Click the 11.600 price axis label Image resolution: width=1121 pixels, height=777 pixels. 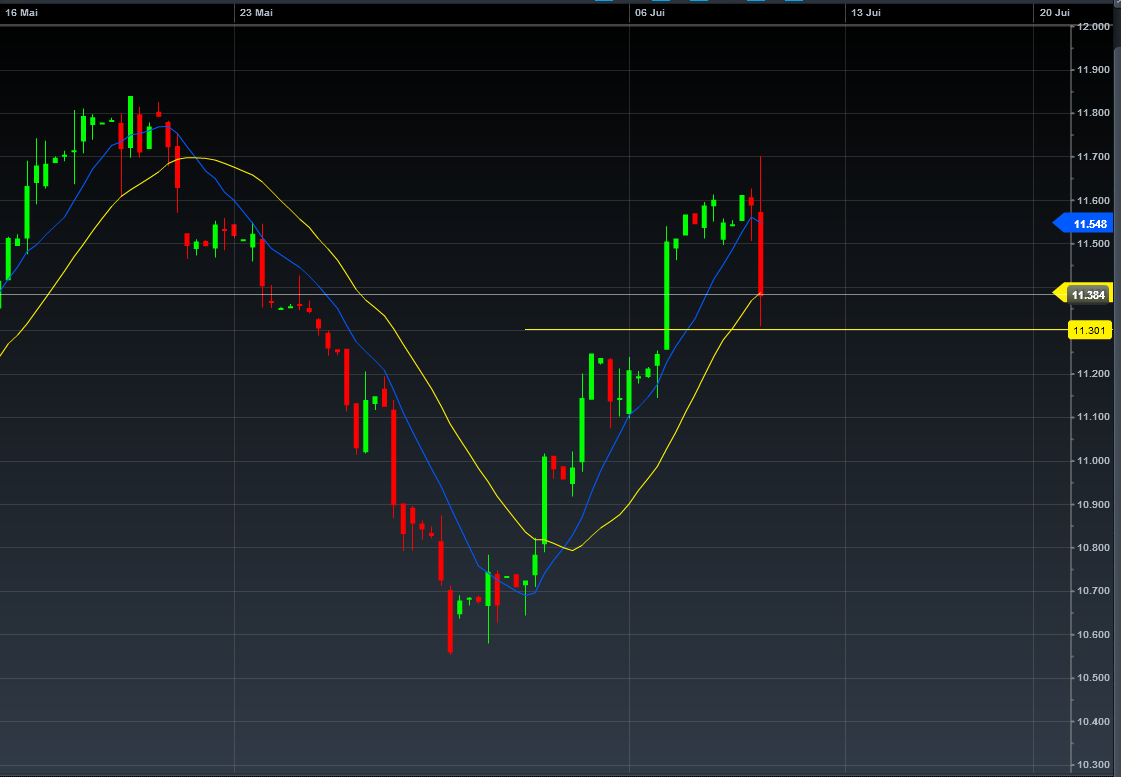click(x=1094, y=200)
